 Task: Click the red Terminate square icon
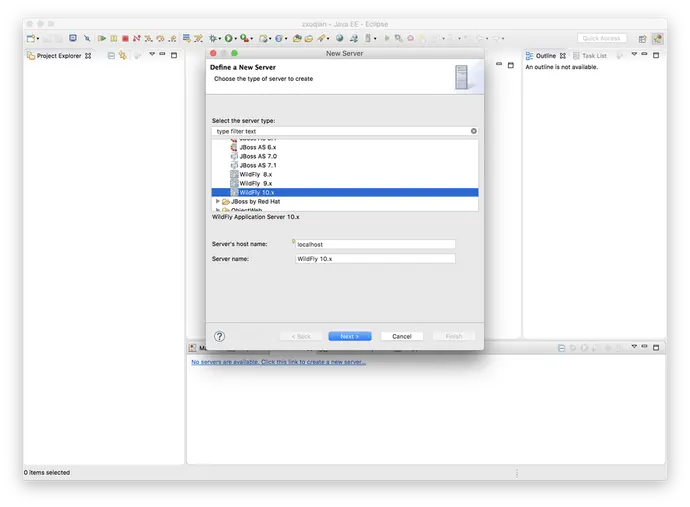125,38
